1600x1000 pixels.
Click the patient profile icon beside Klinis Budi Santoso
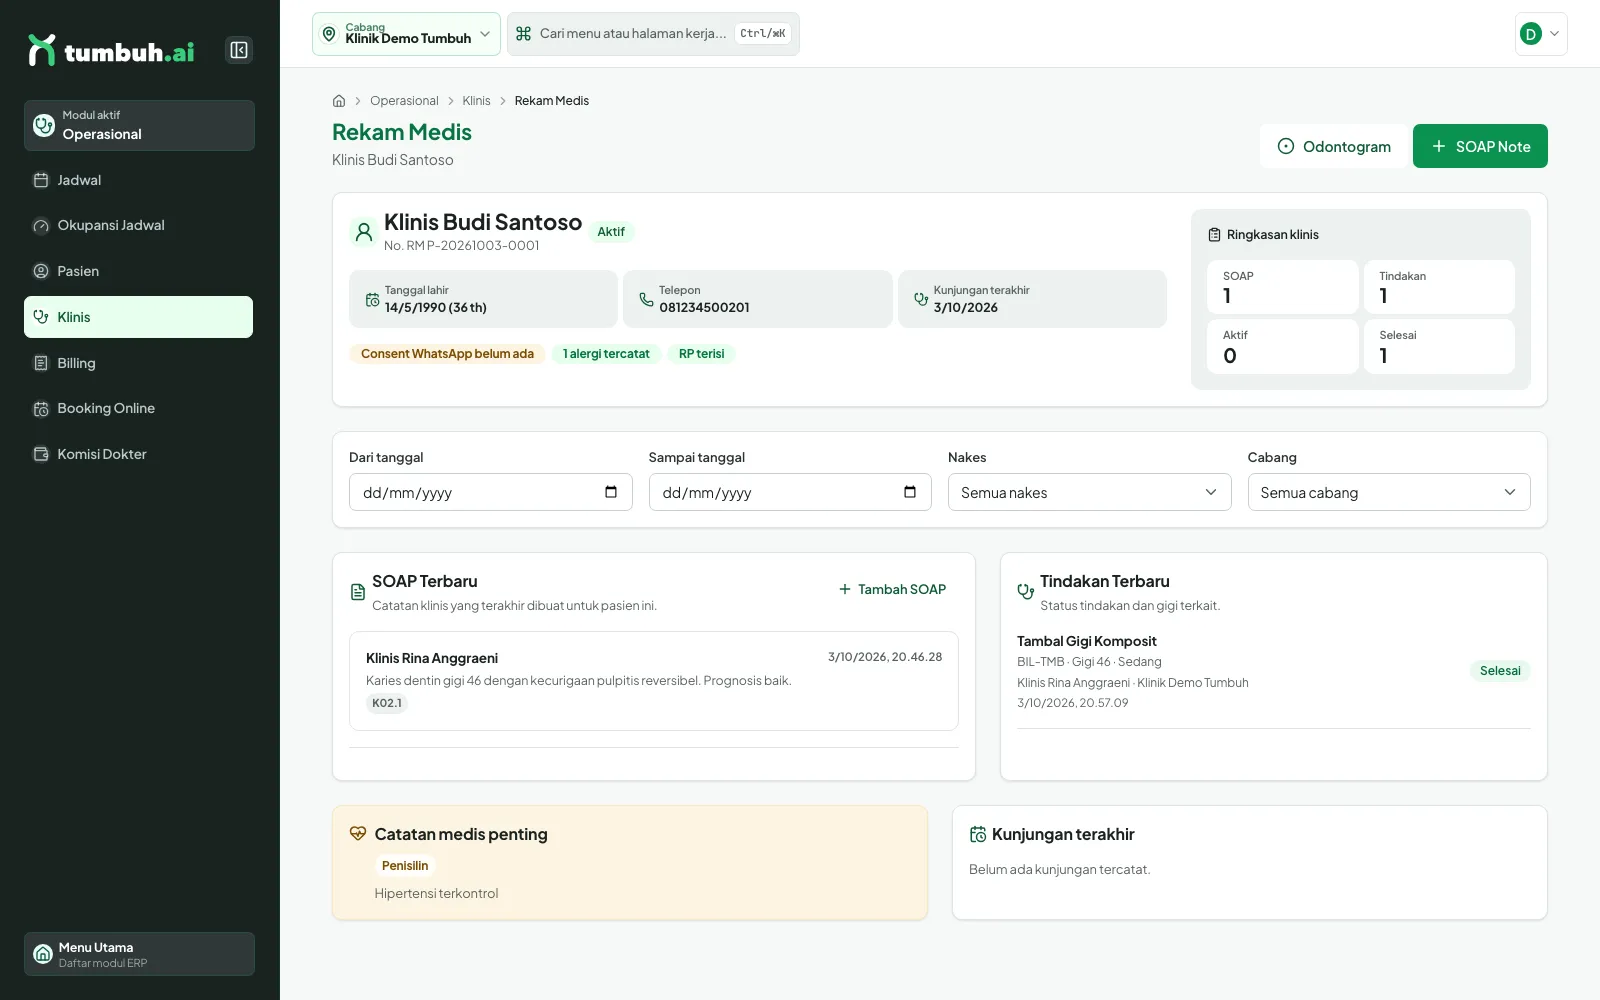pyautogui.click(x=364, y=232)
